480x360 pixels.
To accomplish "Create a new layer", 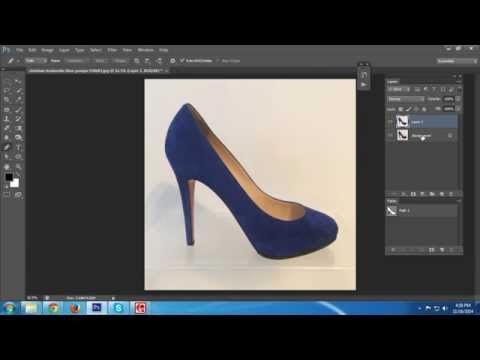I will coord(442,194).
